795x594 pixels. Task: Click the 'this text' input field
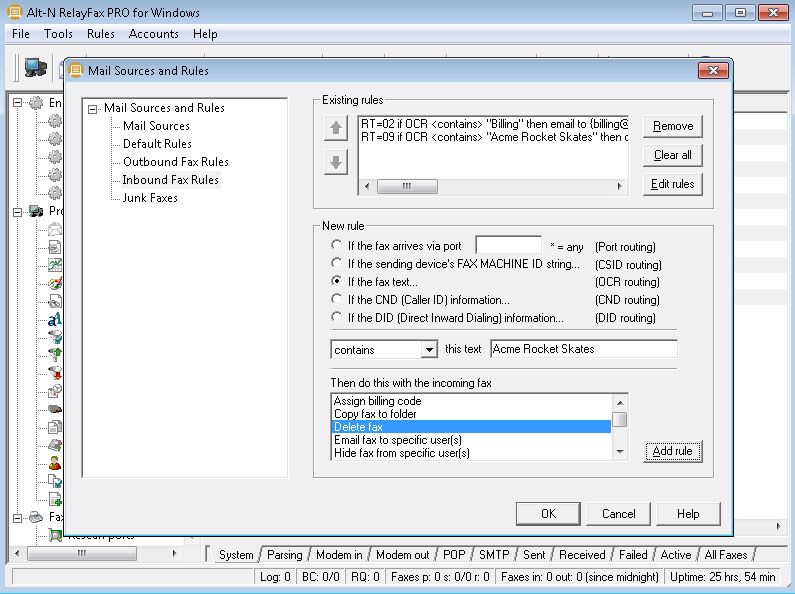coord(583,349)
